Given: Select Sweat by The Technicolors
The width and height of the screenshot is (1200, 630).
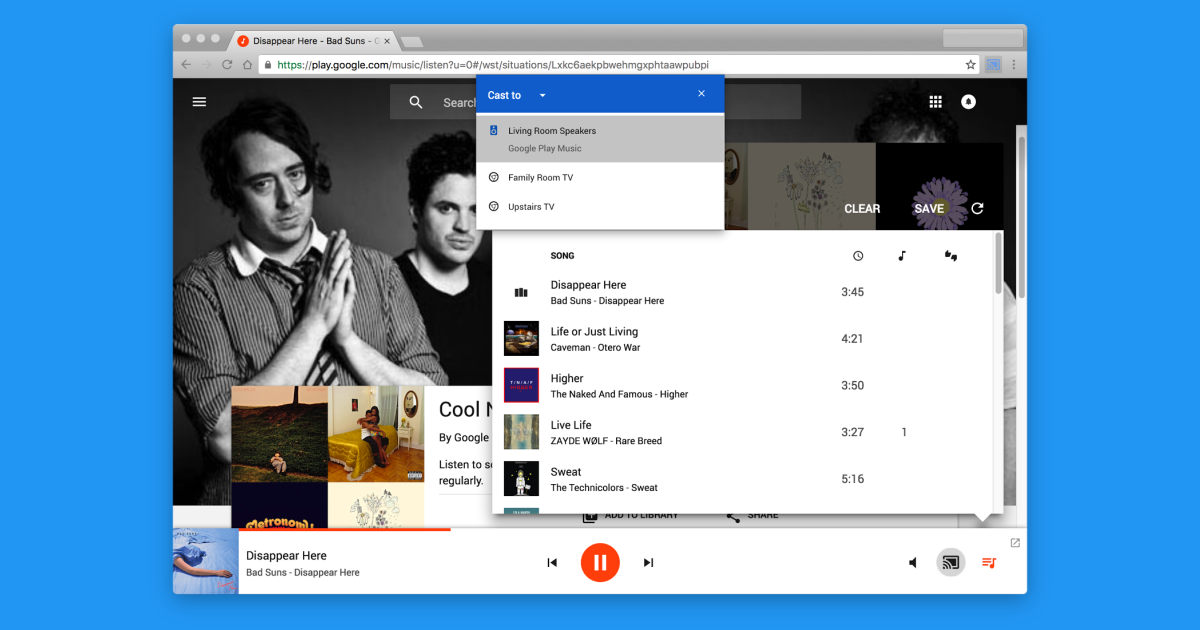Looking at the screenshot, I should pos(742,479).
